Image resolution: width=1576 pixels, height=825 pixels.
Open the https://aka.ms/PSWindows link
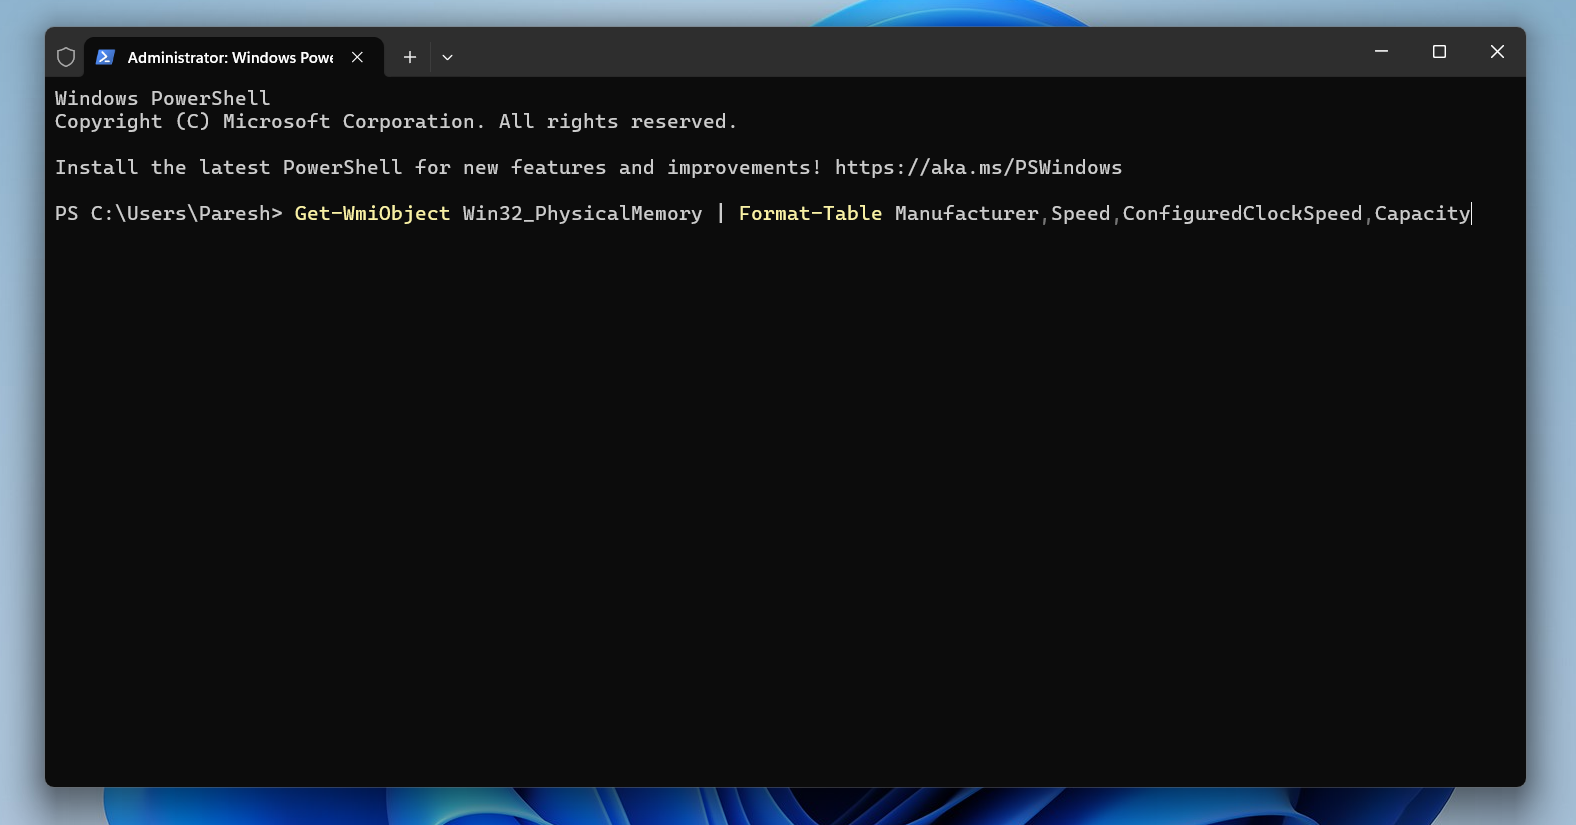(x=978, y=167)
